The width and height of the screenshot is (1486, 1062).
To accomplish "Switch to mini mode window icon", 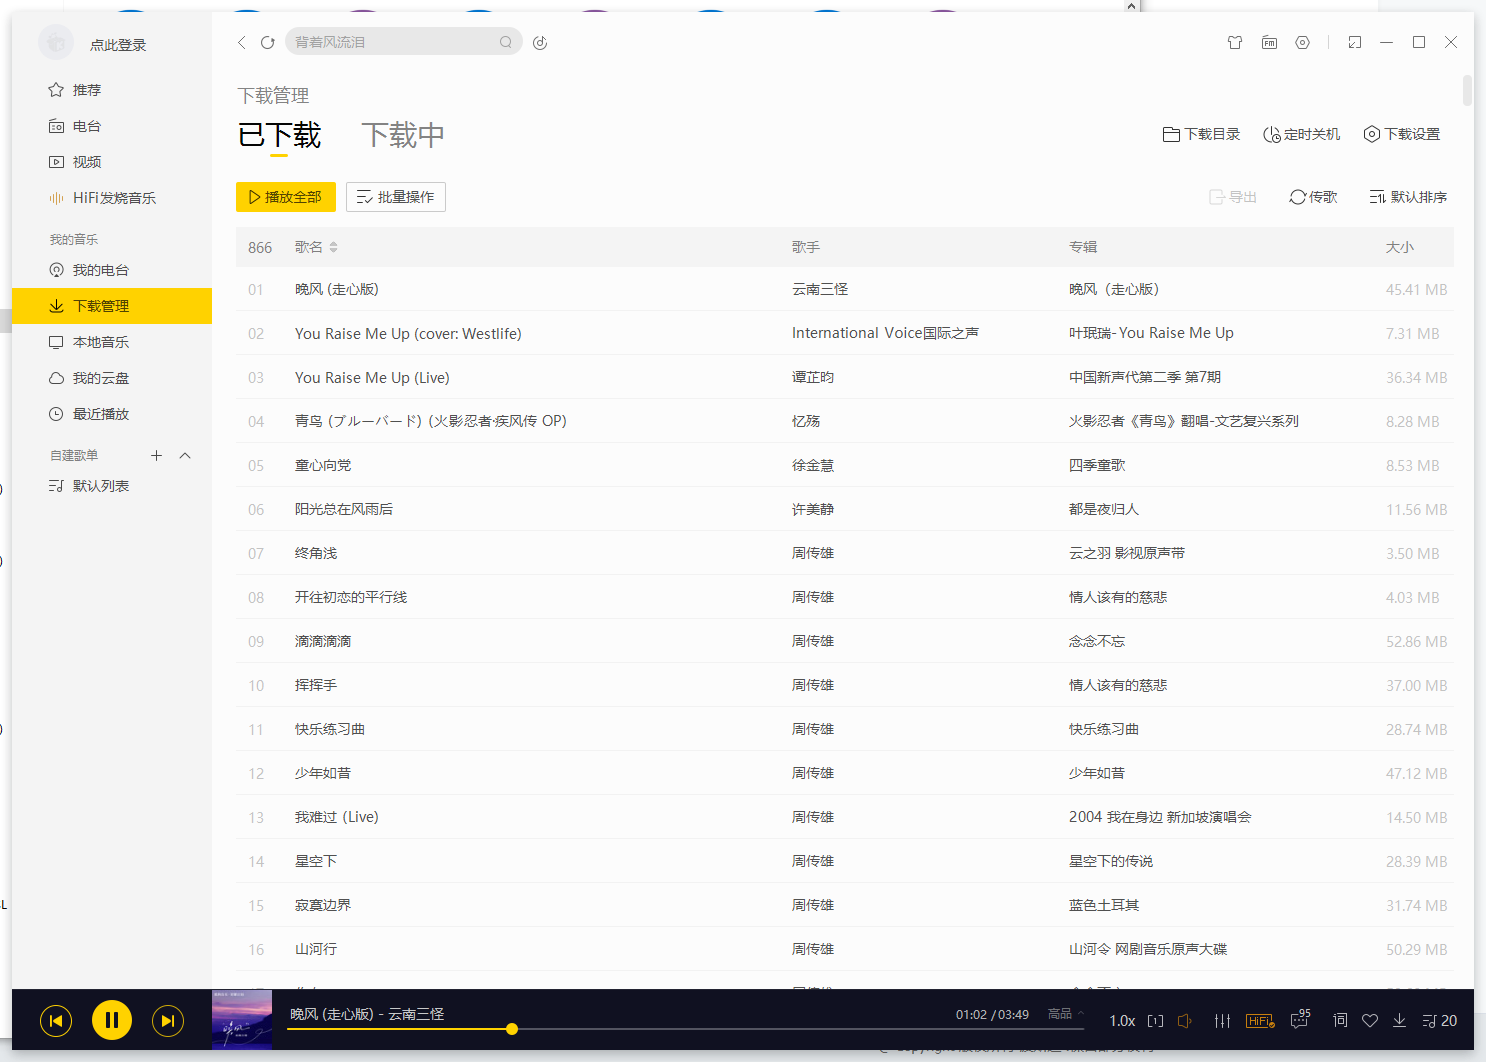I will pos(1355,42).
